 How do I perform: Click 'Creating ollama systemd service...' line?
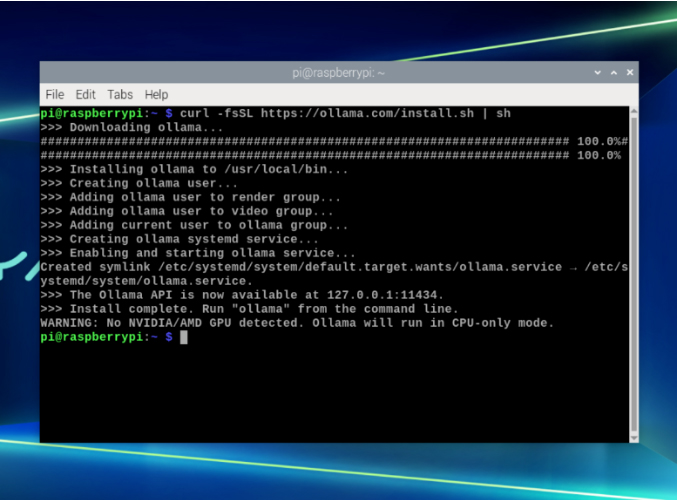click(179, 239)
